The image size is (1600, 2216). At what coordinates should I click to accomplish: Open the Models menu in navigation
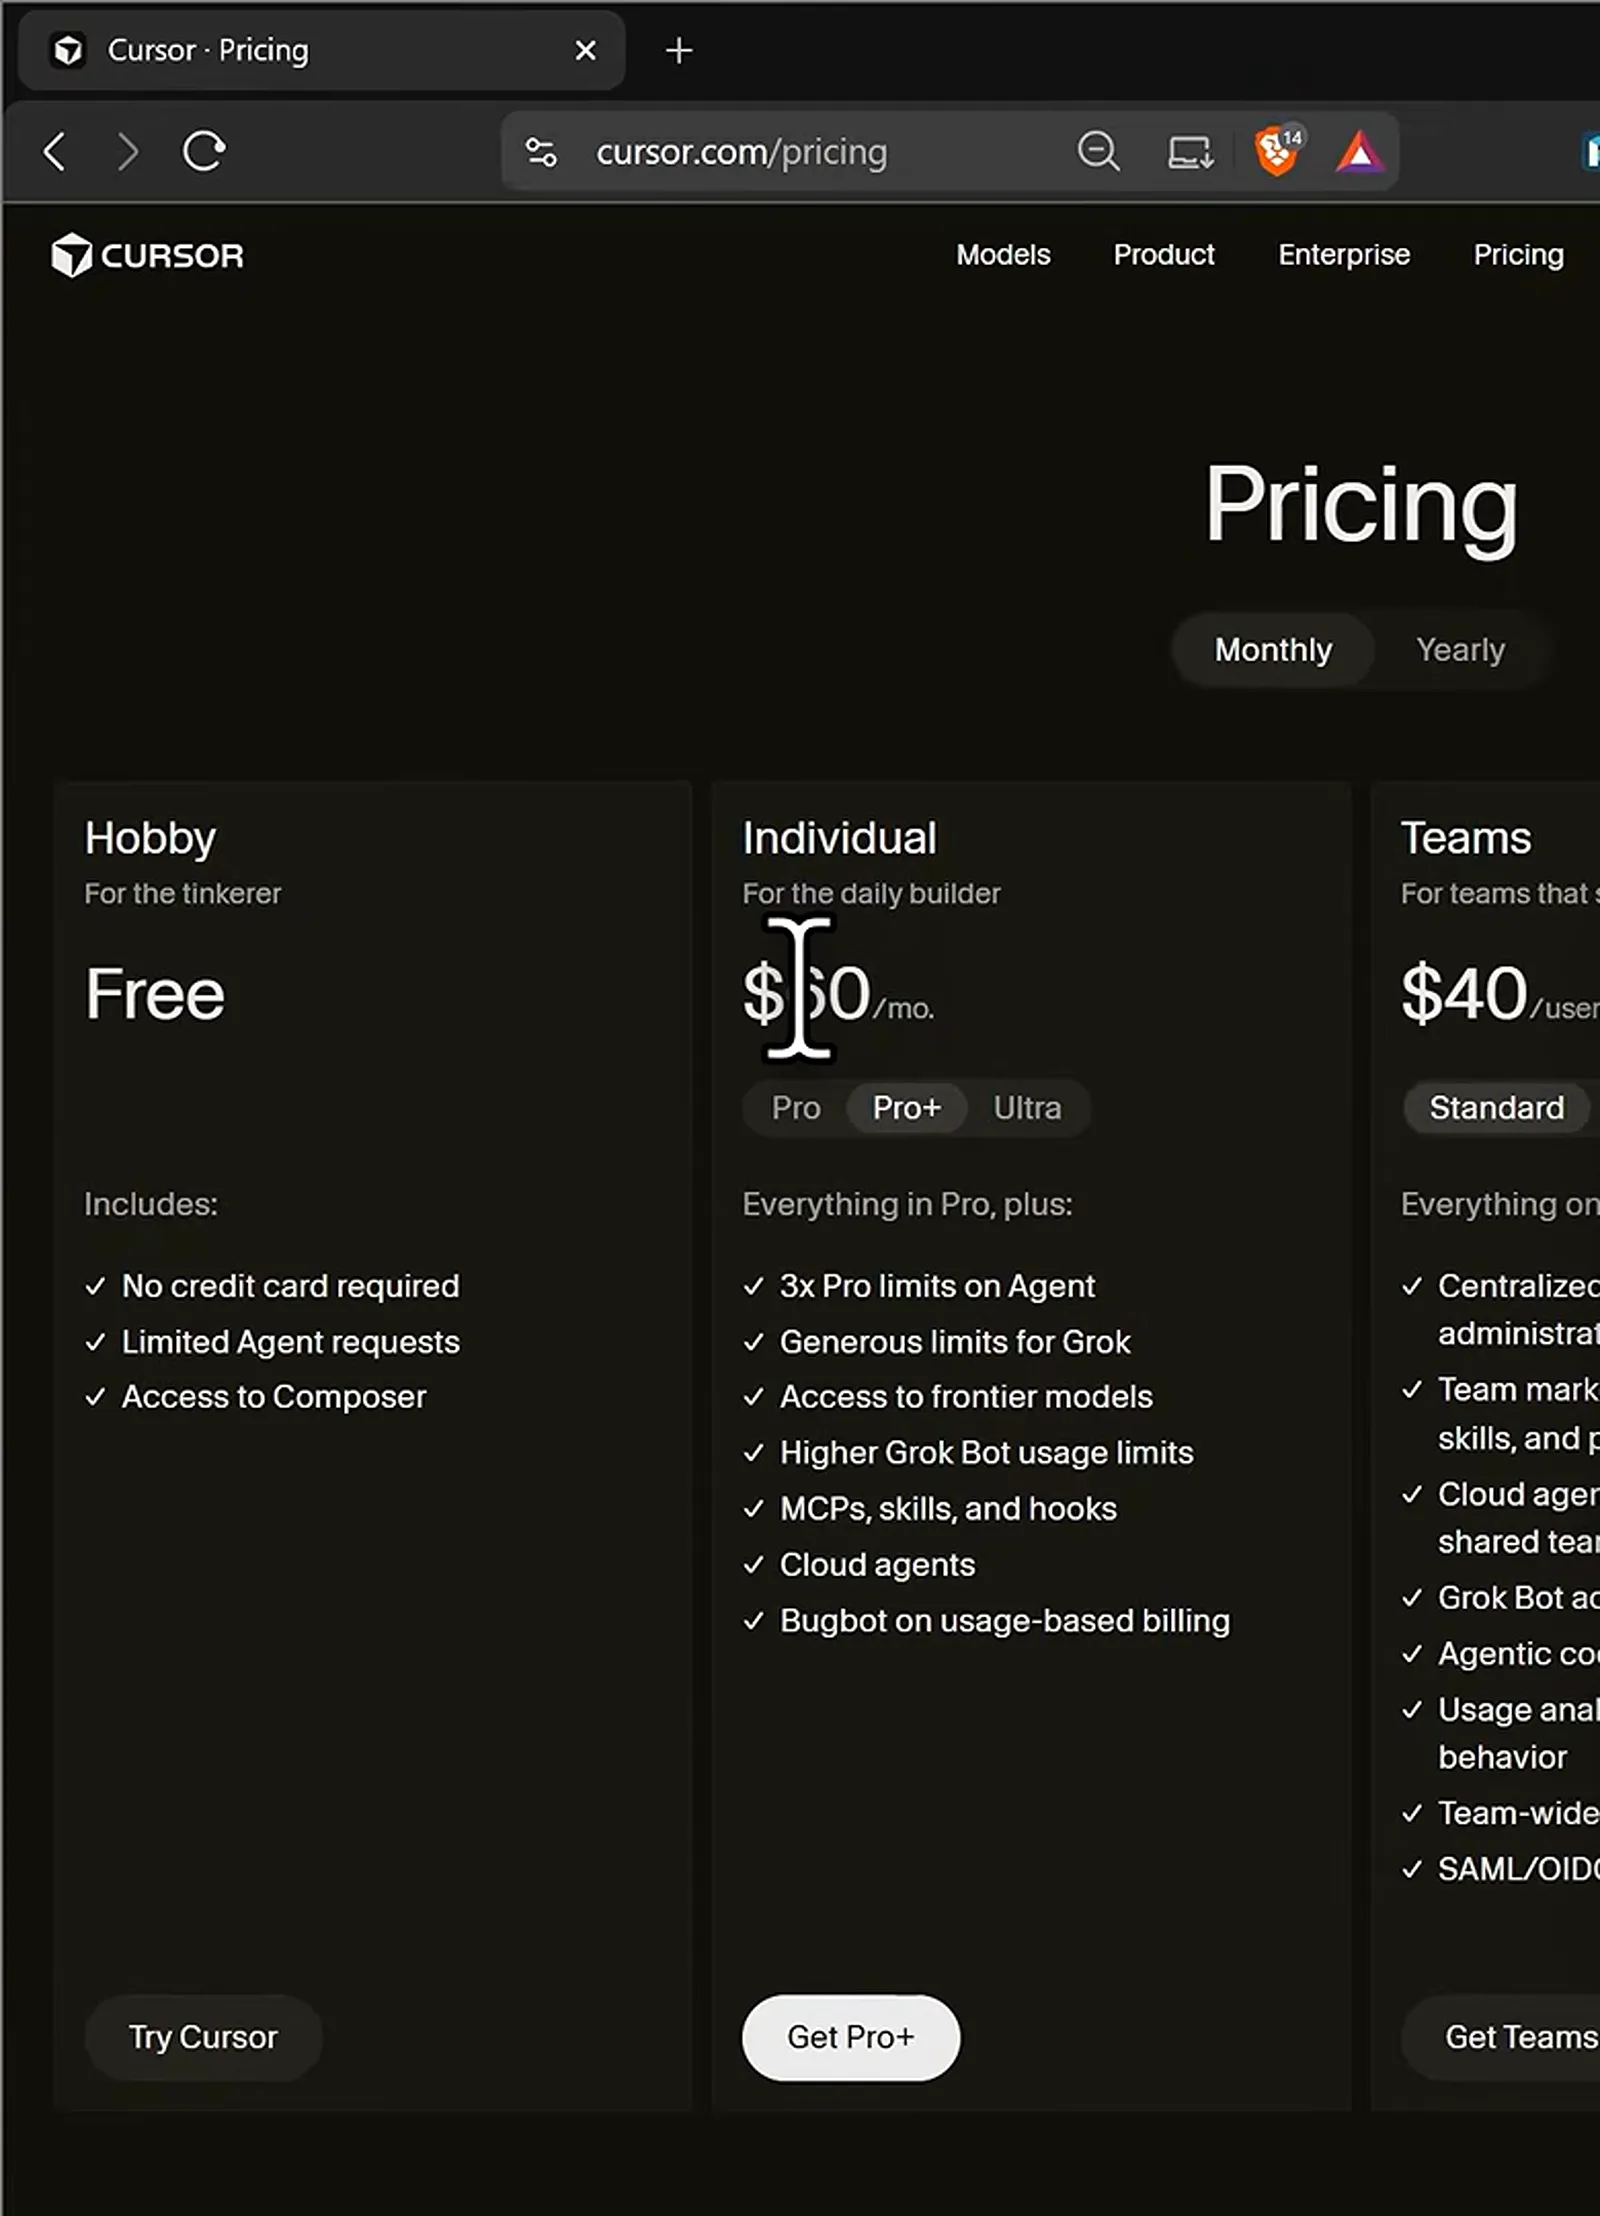click(1003, 255)
